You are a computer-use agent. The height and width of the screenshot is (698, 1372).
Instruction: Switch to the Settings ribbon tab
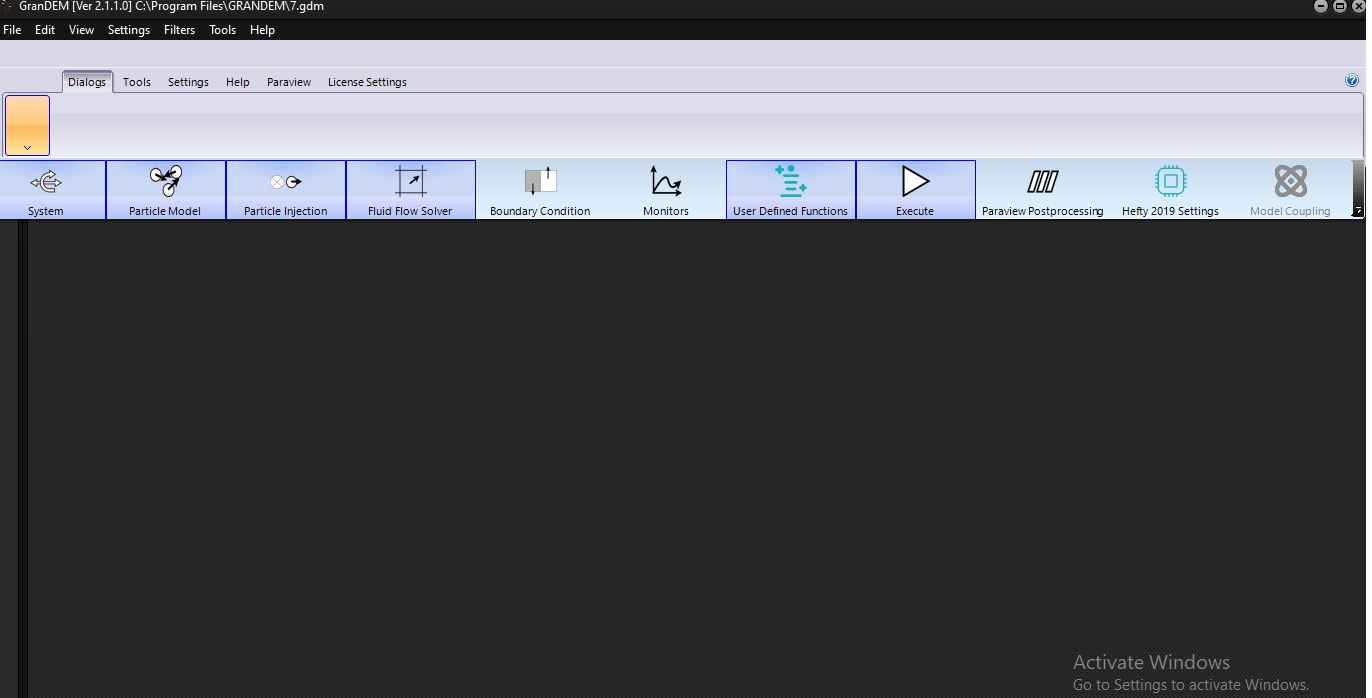coord(188,82)
